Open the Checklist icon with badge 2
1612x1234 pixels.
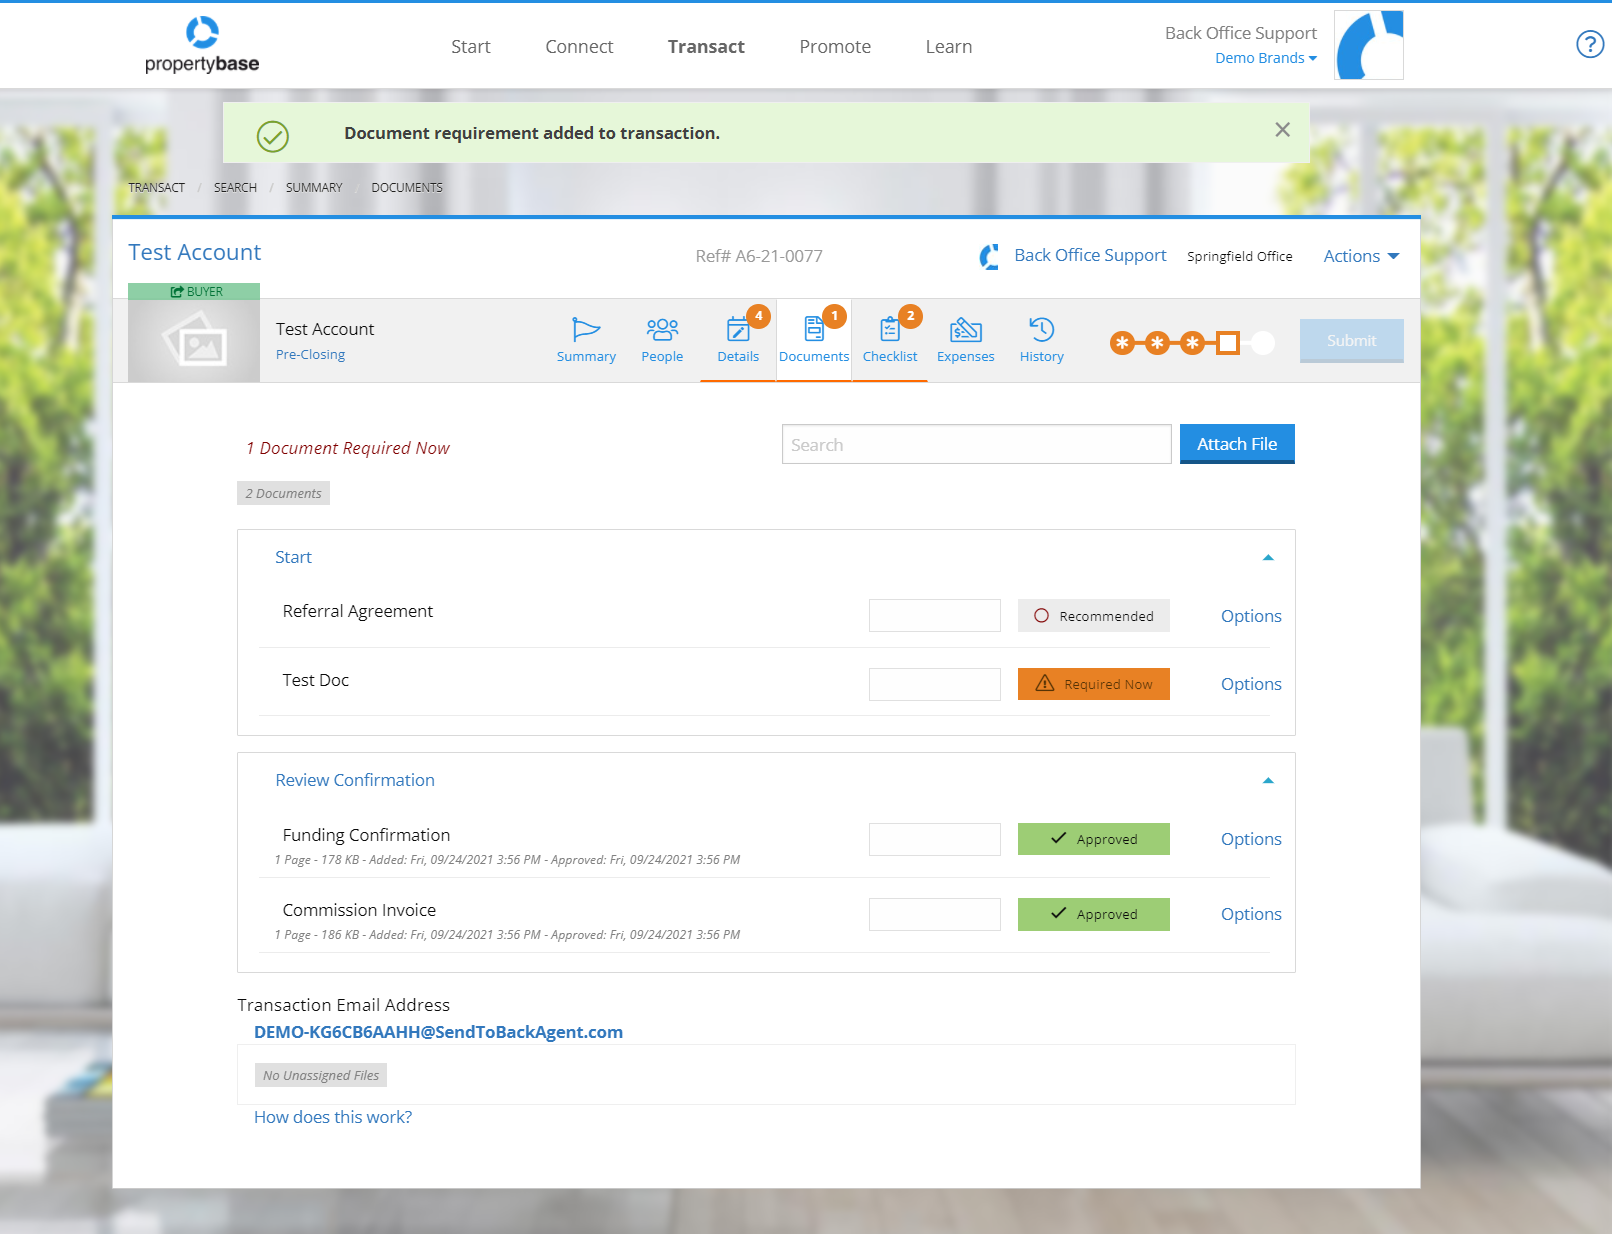click(890, 331)
